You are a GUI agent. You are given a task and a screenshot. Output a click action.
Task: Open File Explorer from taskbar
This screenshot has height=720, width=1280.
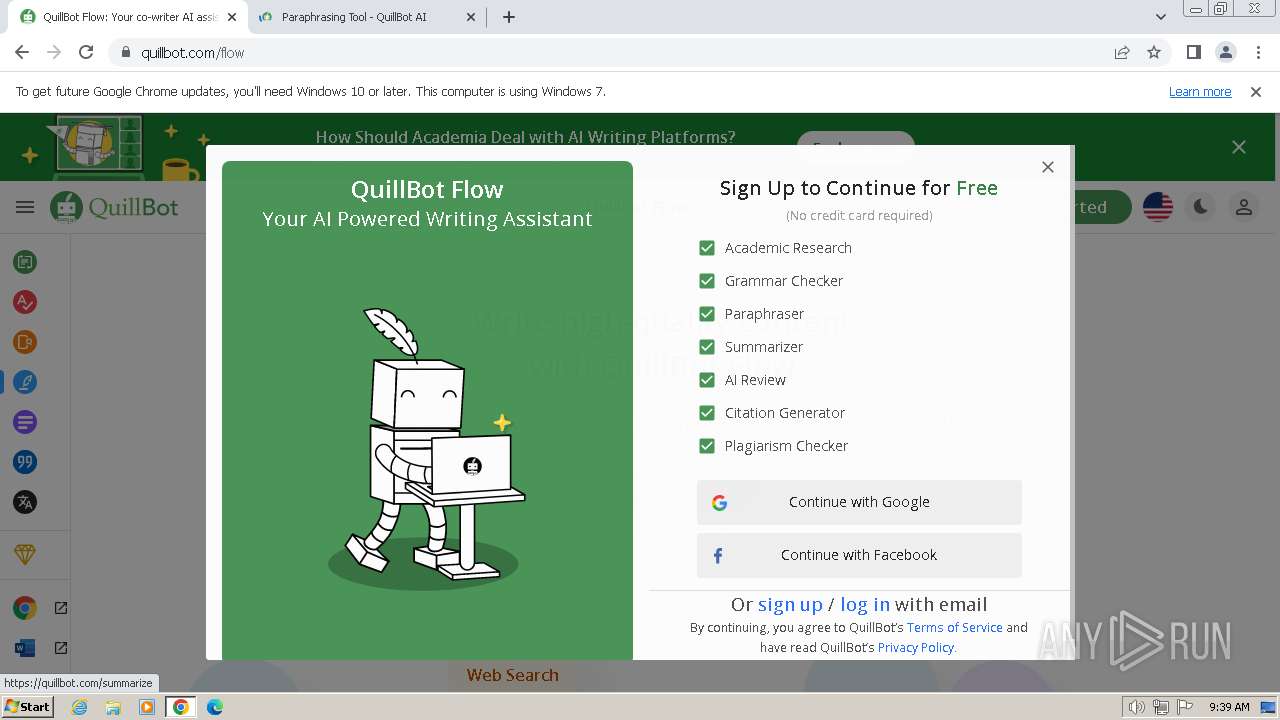113,707
